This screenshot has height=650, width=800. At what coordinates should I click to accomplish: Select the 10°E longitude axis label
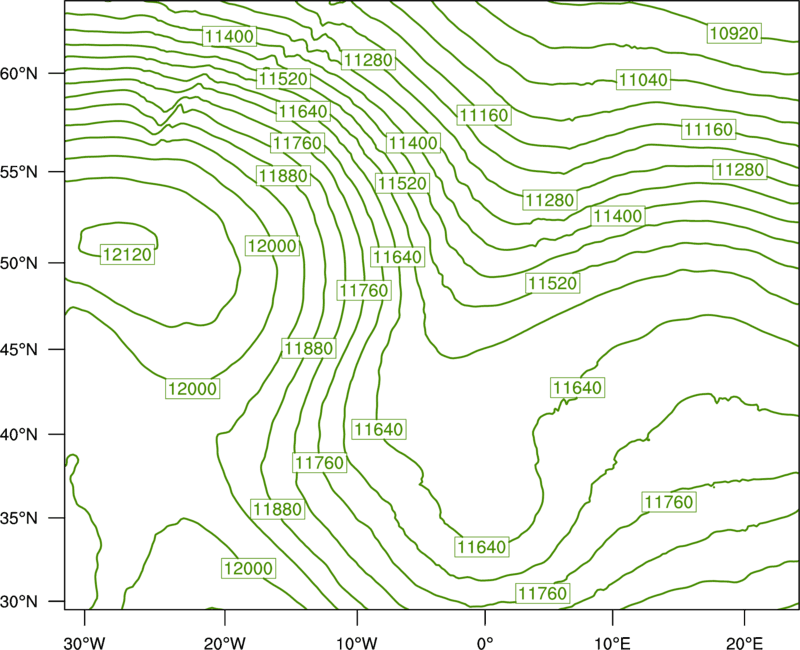click(612, 643)
